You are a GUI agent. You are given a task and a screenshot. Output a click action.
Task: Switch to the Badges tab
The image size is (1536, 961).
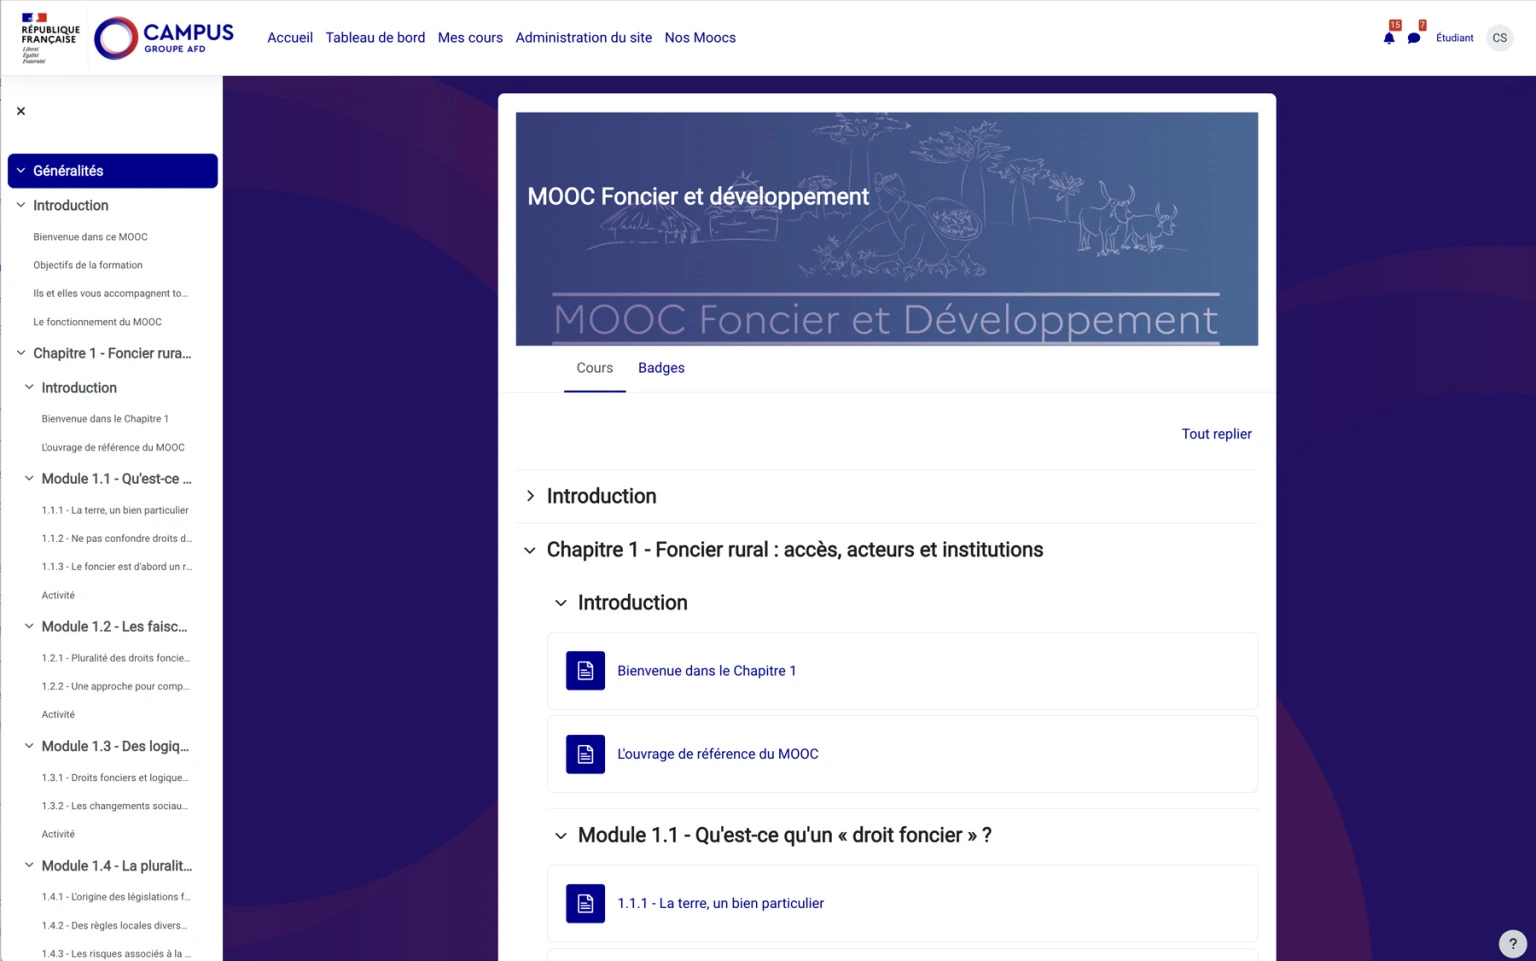pos(661,368)
